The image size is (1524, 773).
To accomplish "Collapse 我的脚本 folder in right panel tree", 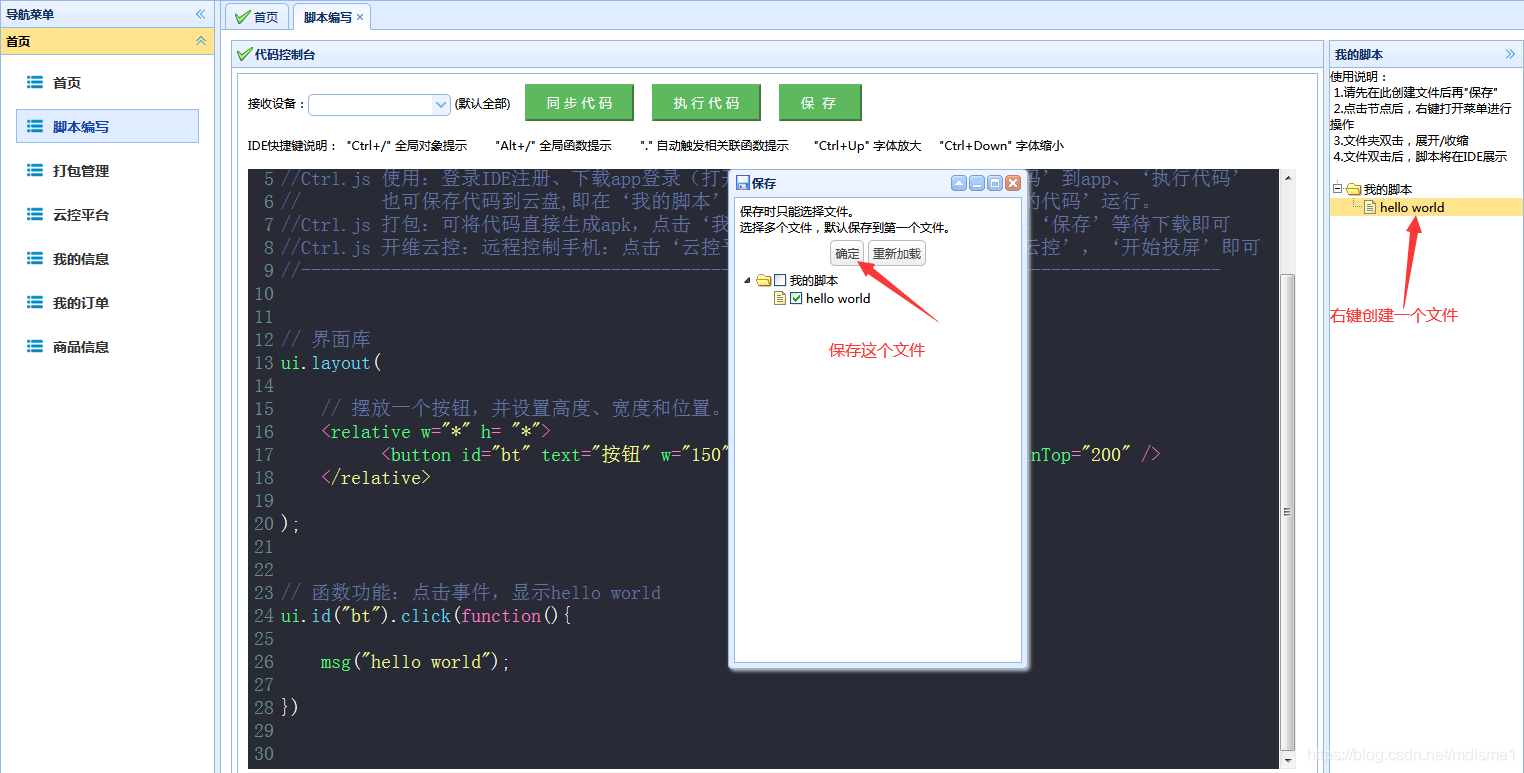I will point(1338,188).
